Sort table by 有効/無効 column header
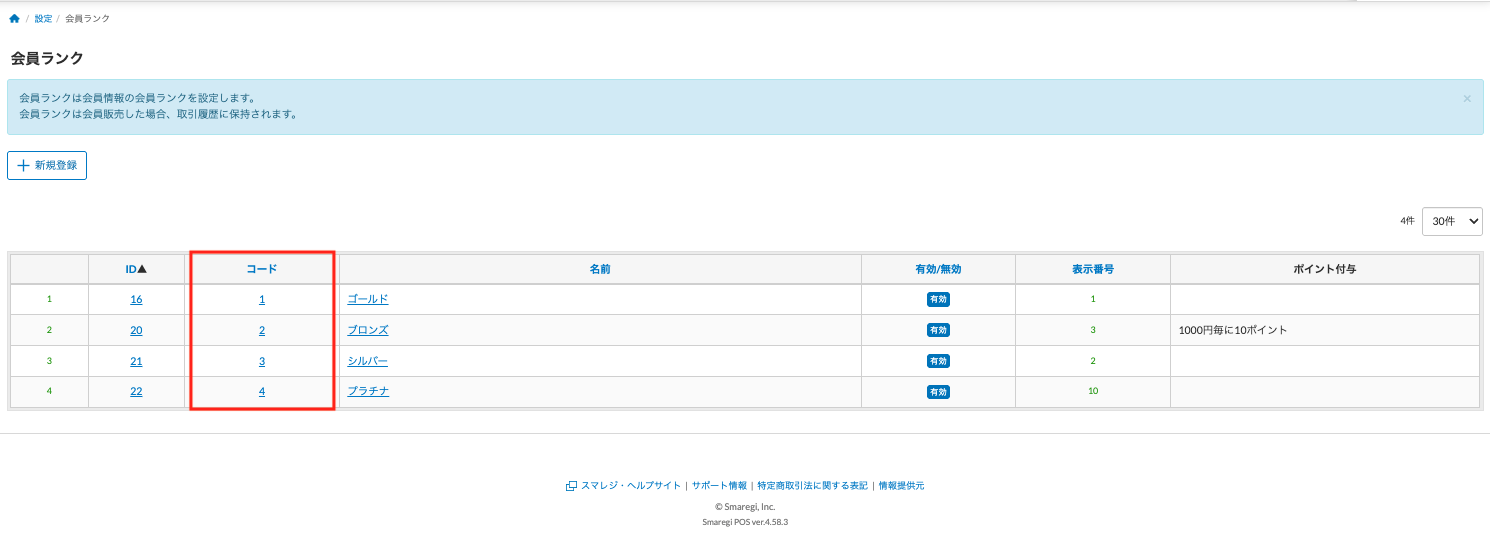1490x535 pixels. point(938,269)
